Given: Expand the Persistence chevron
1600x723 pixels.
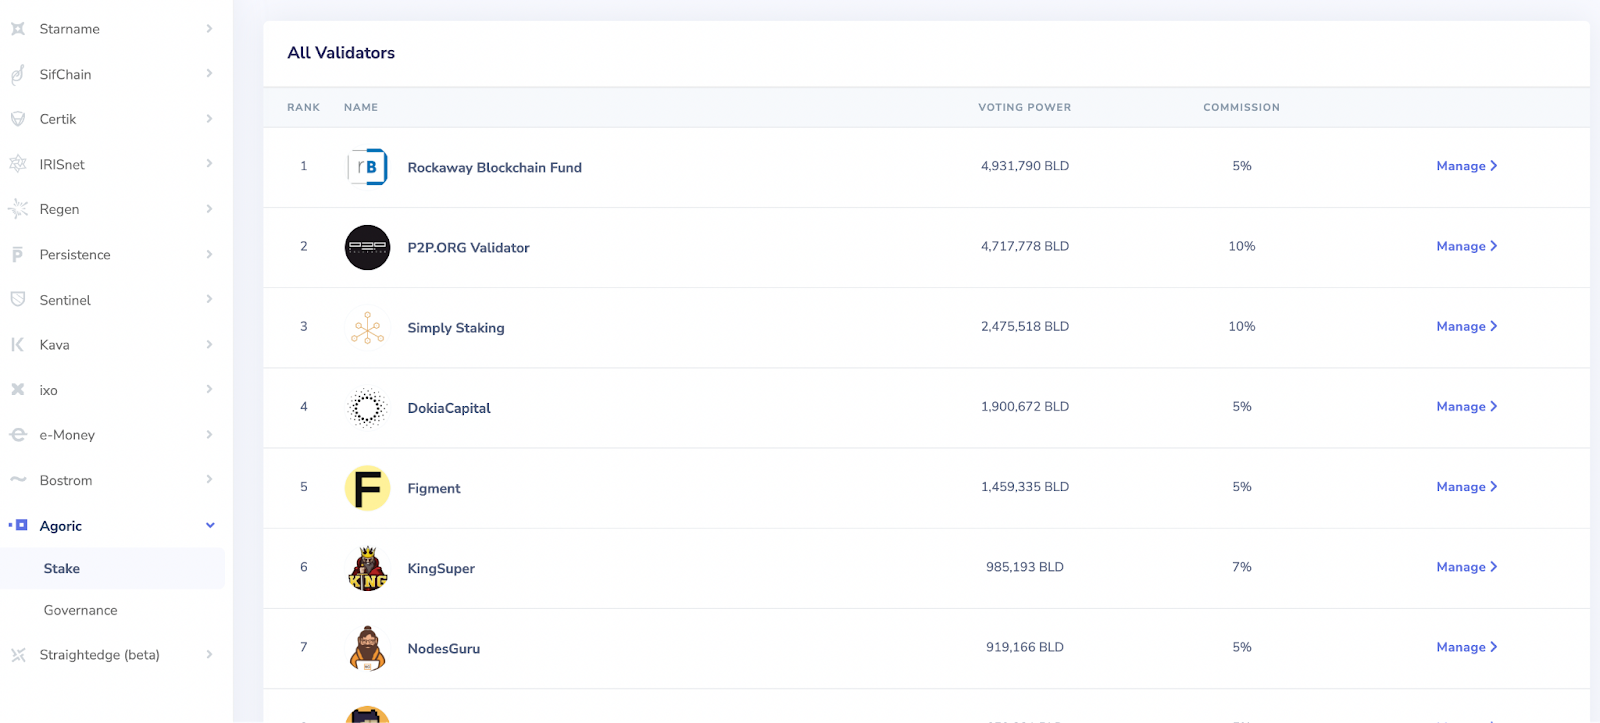Looking at the screenshot, I should [x=209, y=254].
